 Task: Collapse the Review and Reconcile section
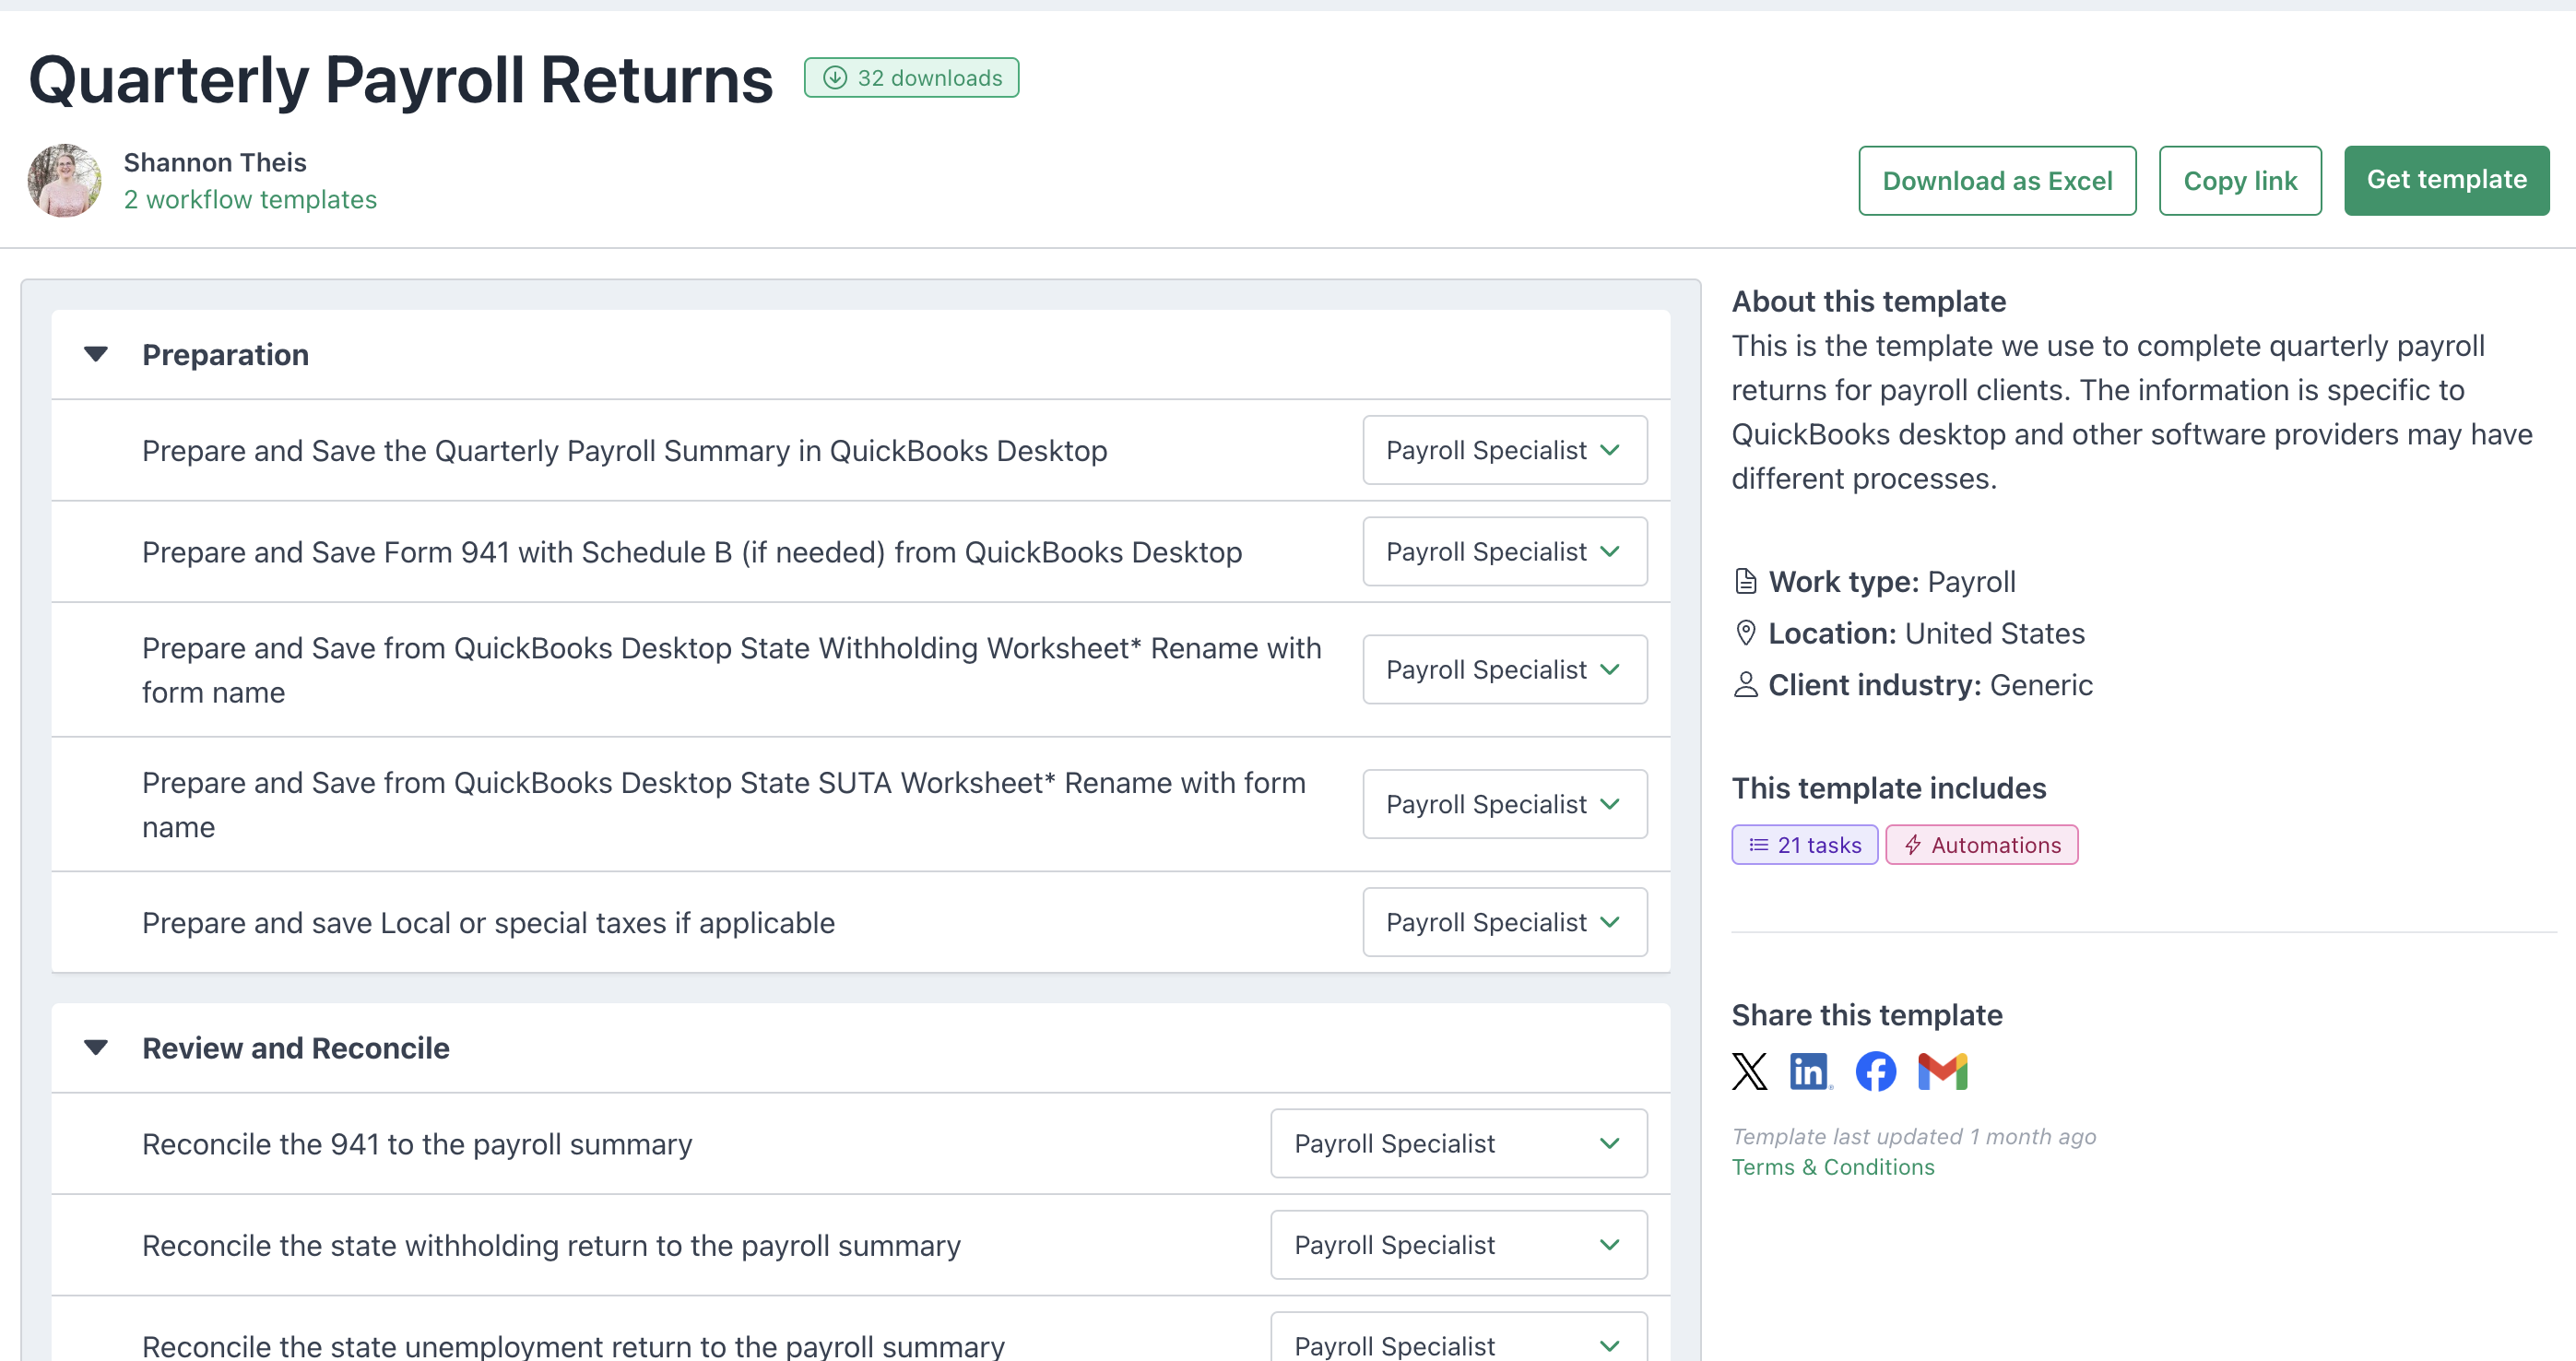pos(96,1048)
